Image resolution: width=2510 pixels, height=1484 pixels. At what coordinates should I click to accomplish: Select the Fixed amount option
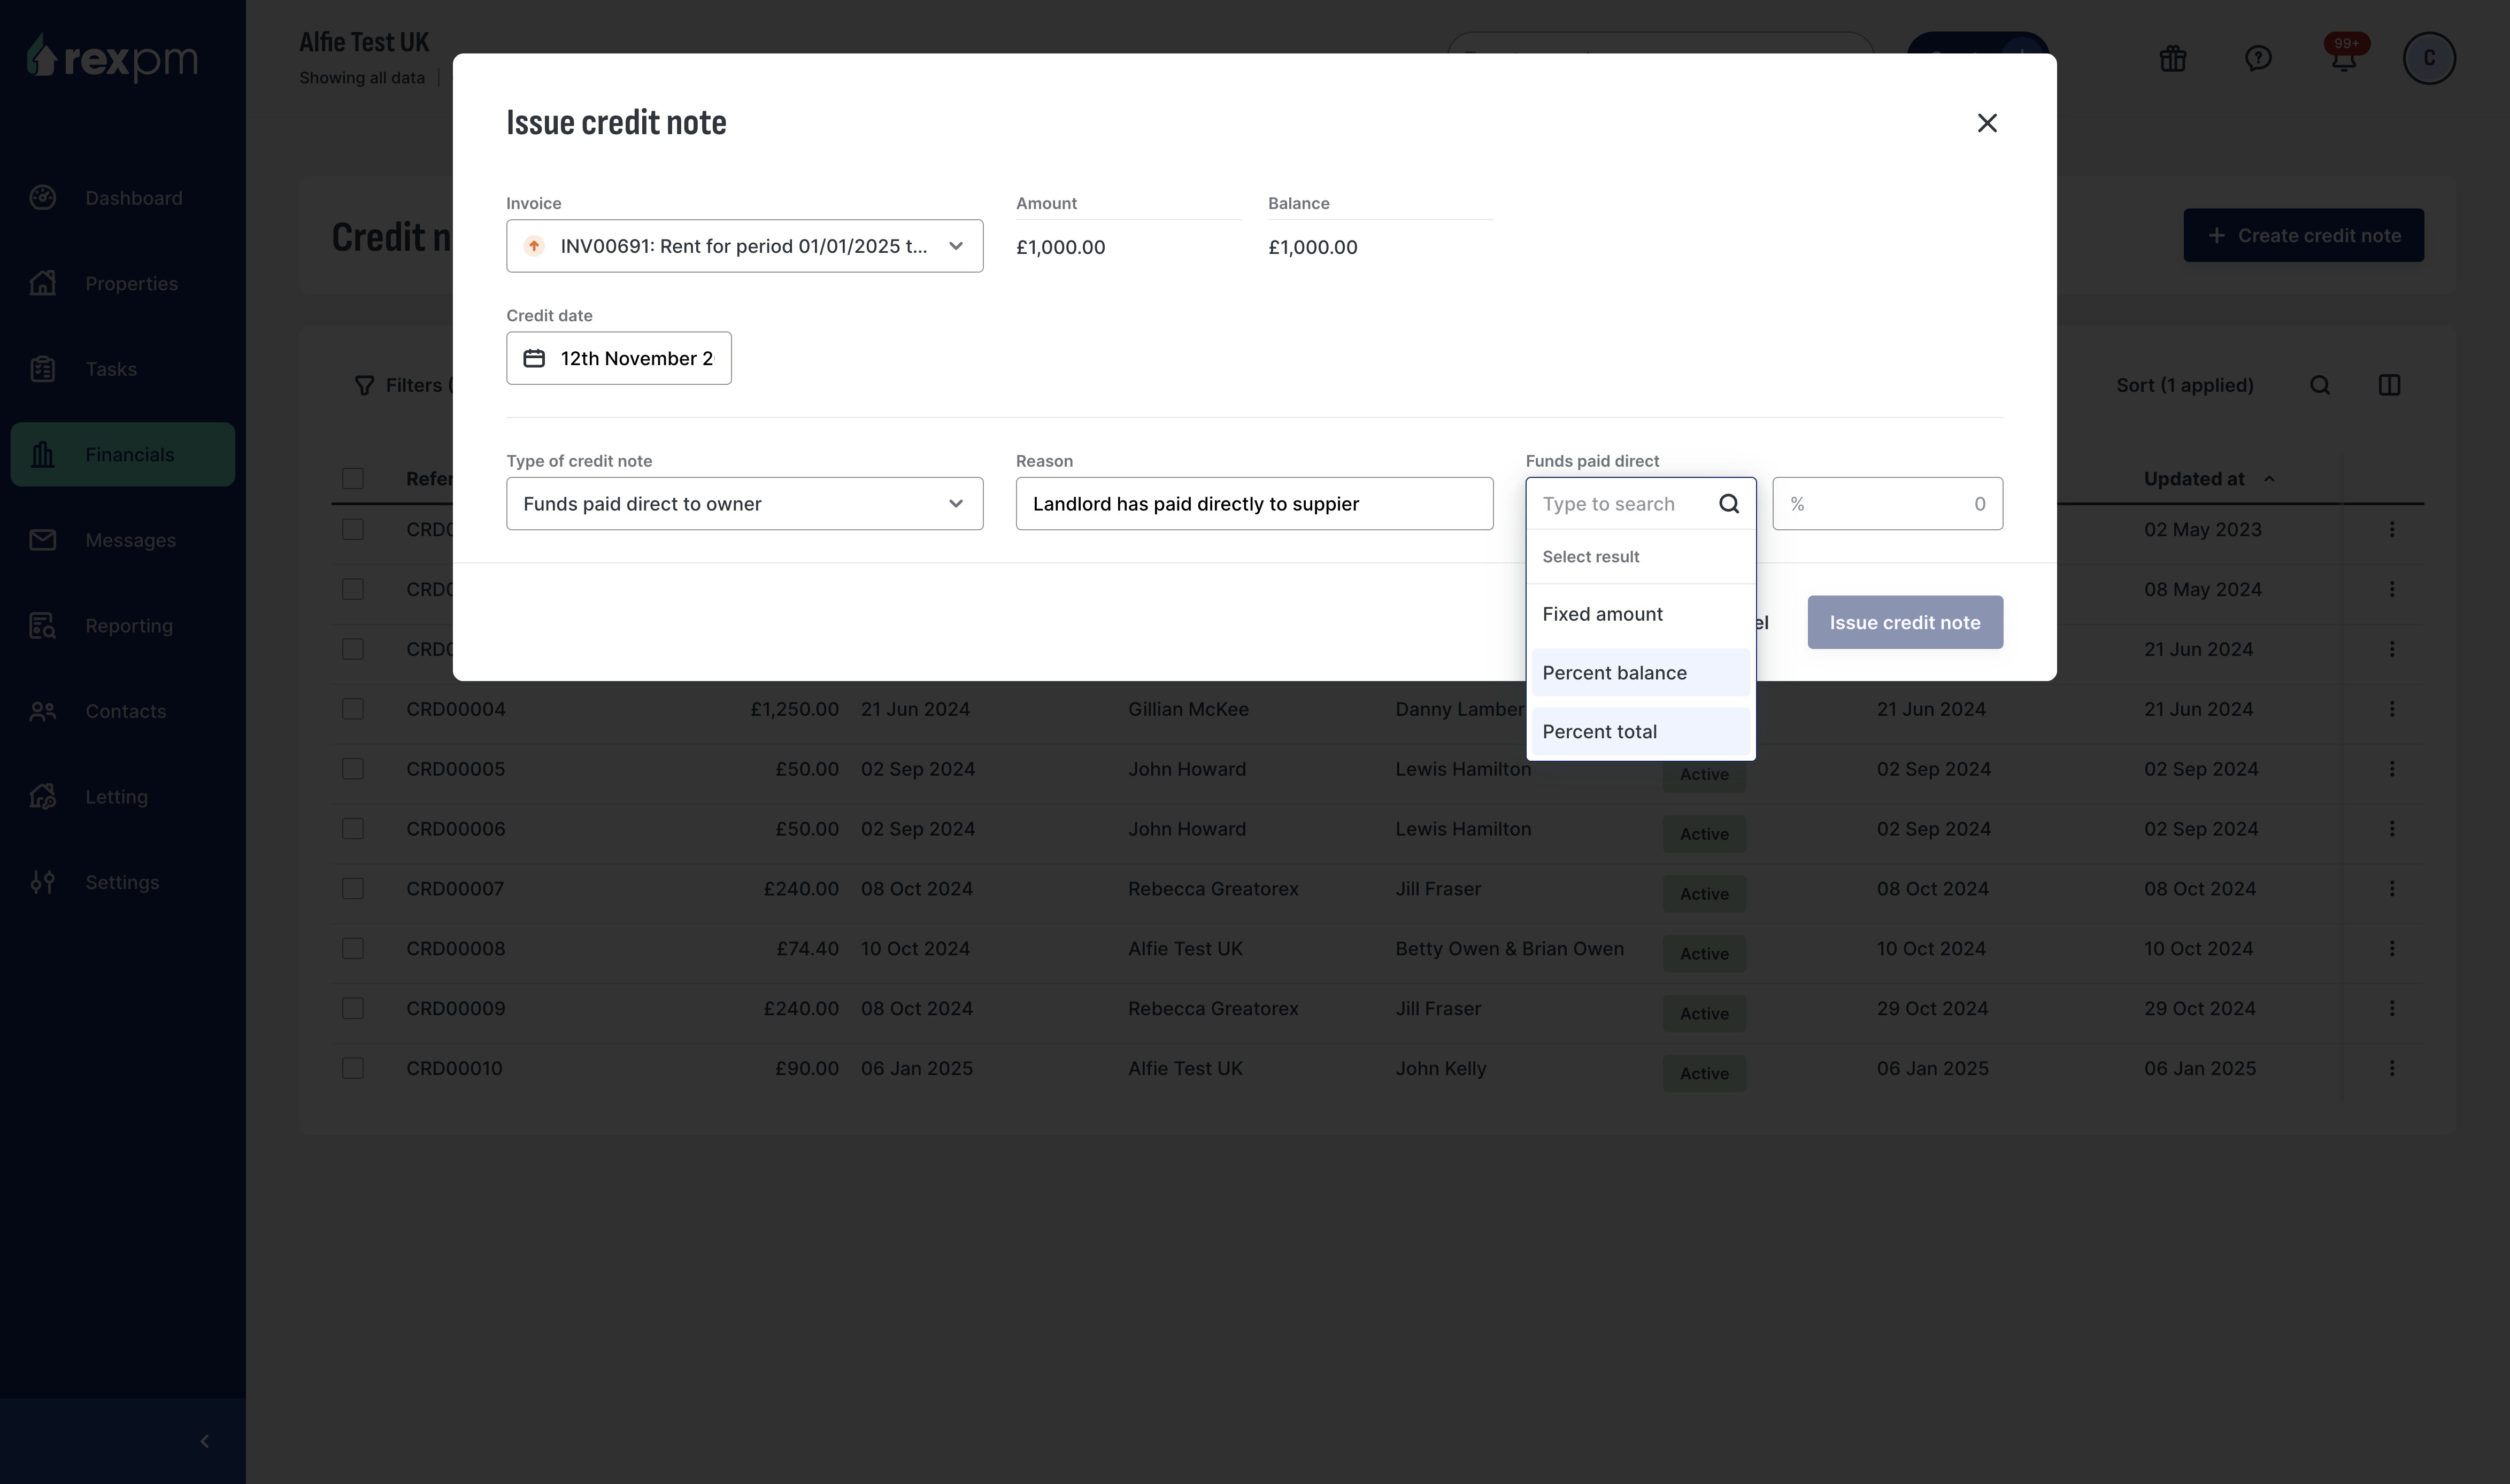click(1641, 614)
